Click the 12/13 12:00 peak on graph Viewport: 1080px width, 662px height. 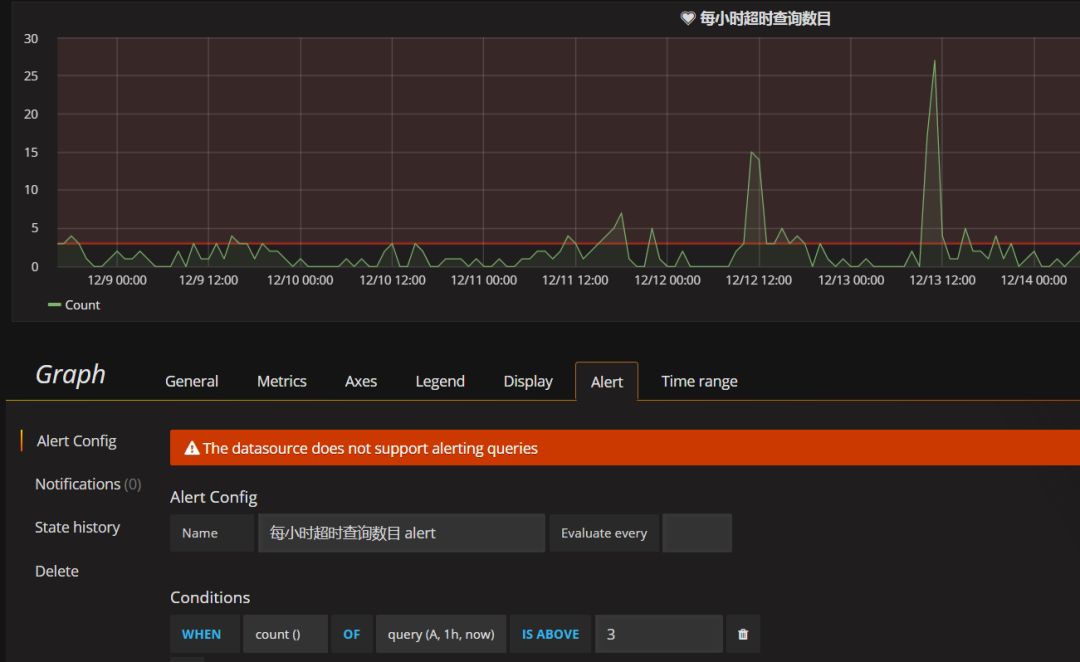pyautogui.click(x=935, y=62)
